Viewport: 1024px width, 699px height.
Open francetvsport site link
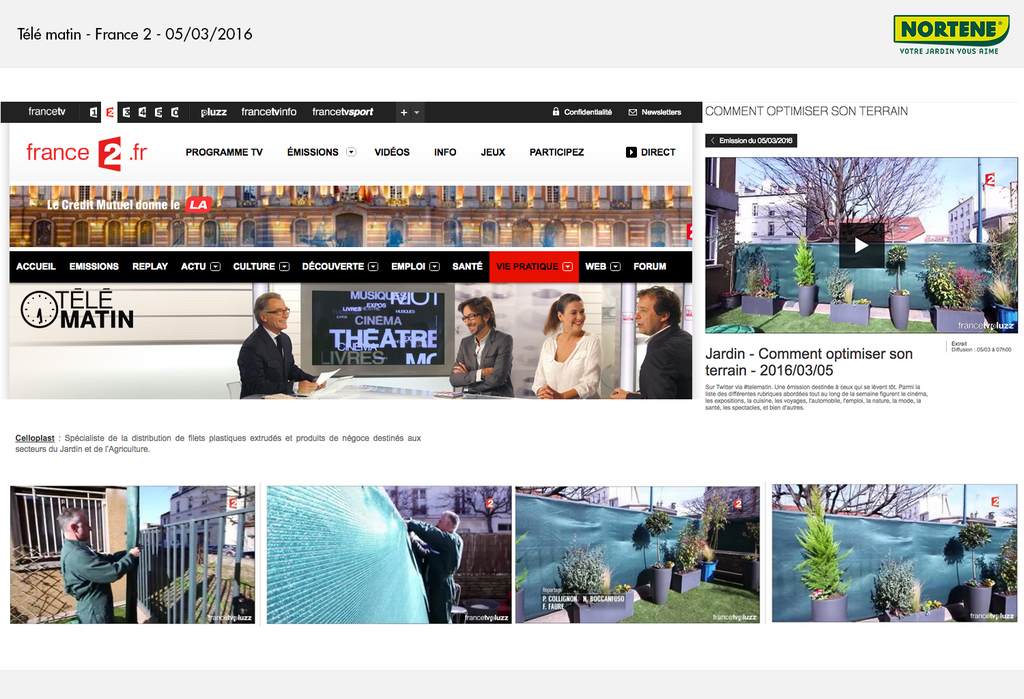(343, 112)
